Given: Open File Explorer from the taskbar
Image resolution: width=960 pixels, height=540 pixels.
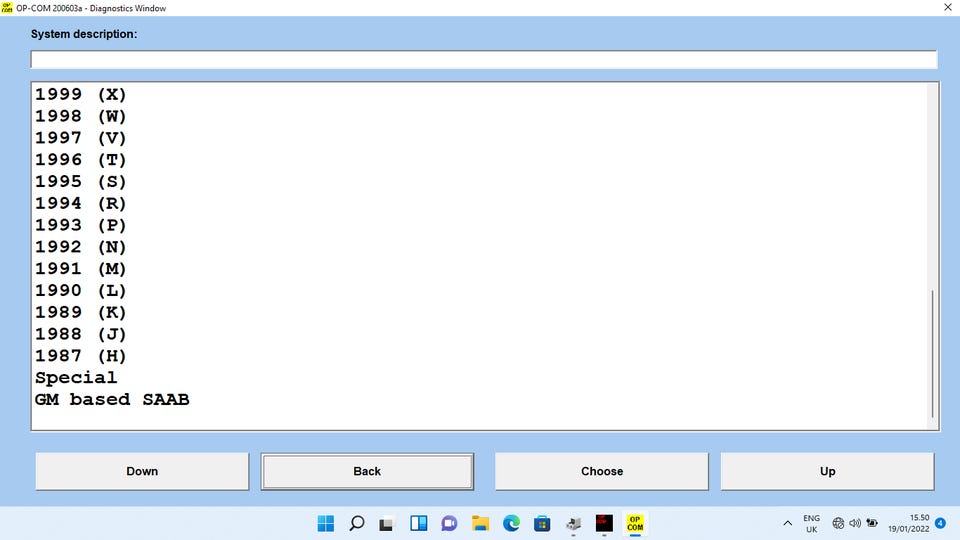Looking at the screenshot, I should (481, 523).
